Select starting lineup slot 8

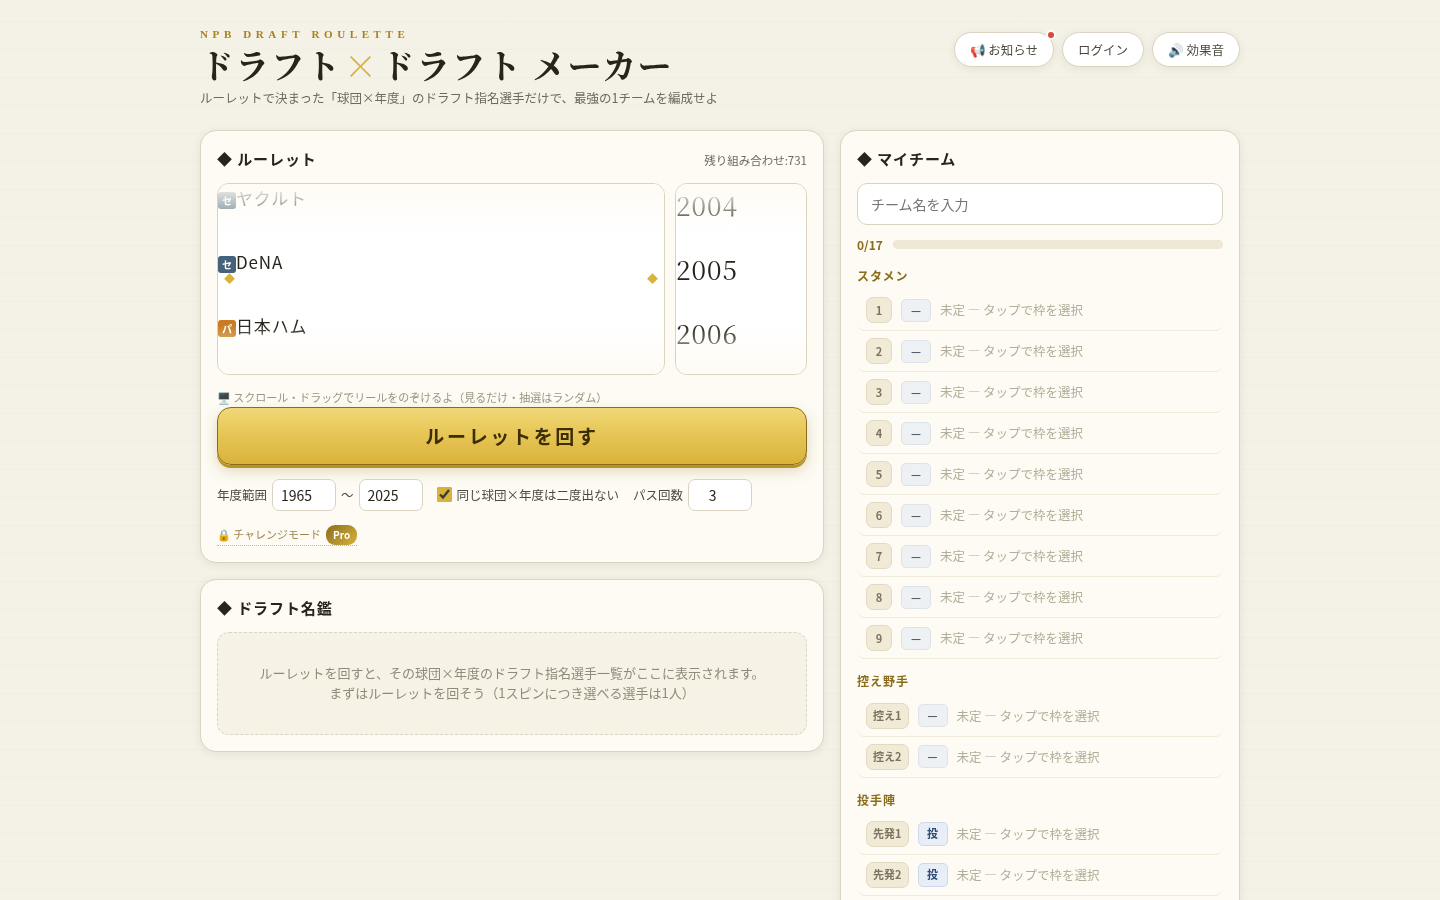[x=1040, y=597]
